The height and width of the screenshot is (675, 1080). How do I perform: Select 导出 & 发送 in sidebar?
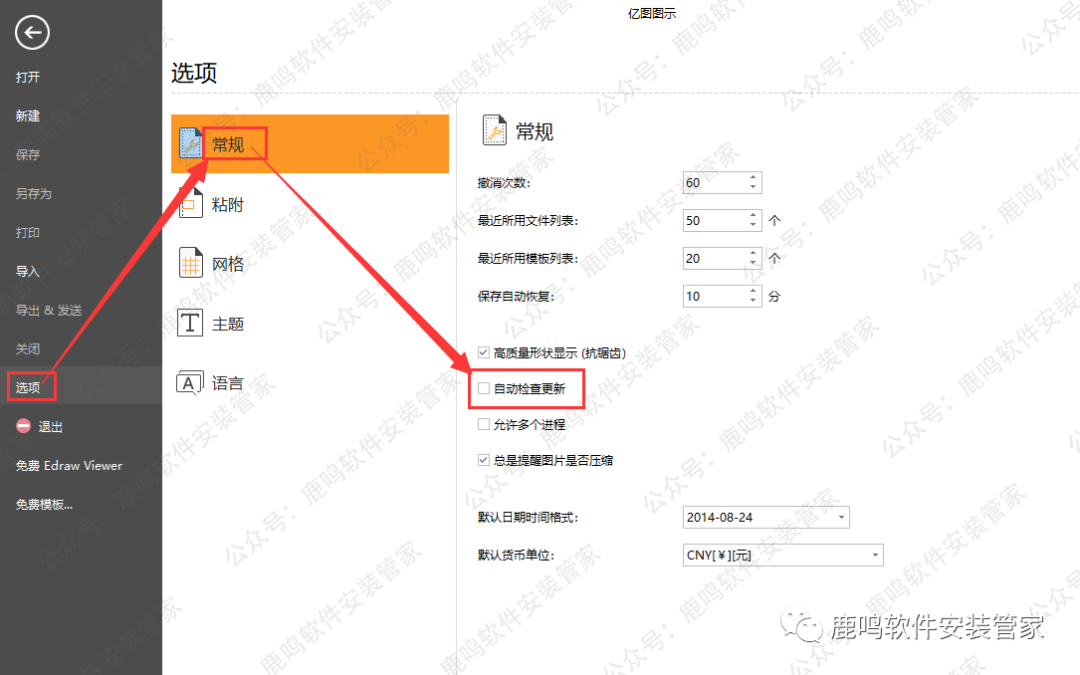(48, 310)
